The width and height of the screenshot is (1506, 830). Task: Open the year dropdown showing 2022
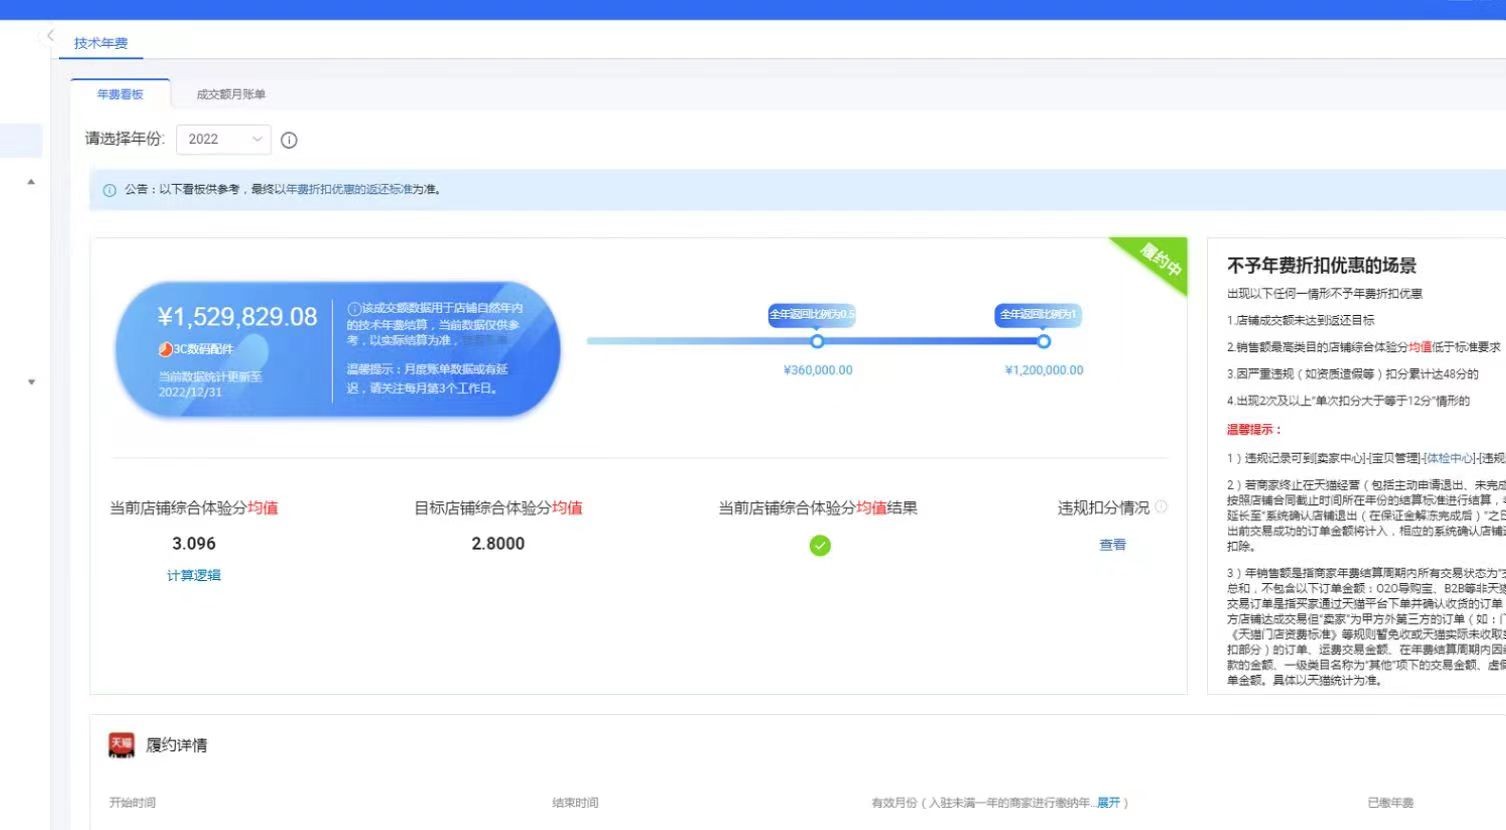click(223, 139)
